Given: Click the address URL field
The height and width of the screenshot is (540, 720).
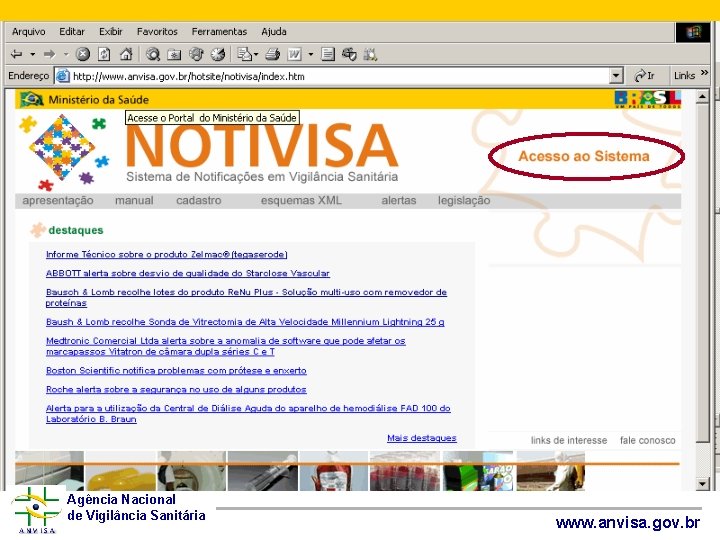Looking at the screenshot, I should [340, 76].
